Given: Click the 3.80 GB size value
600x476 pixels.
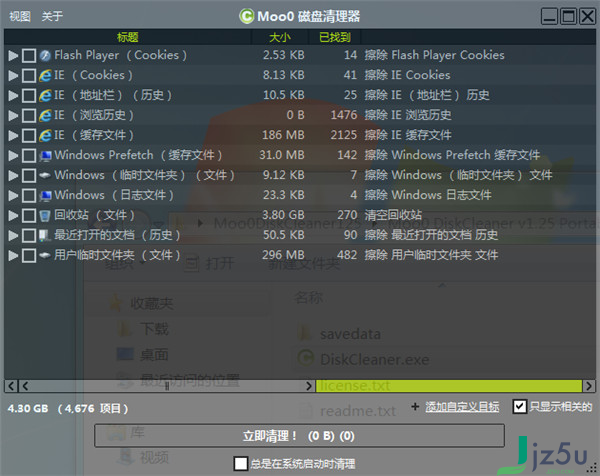Looking at the screenshot, I should click(283, 215).
